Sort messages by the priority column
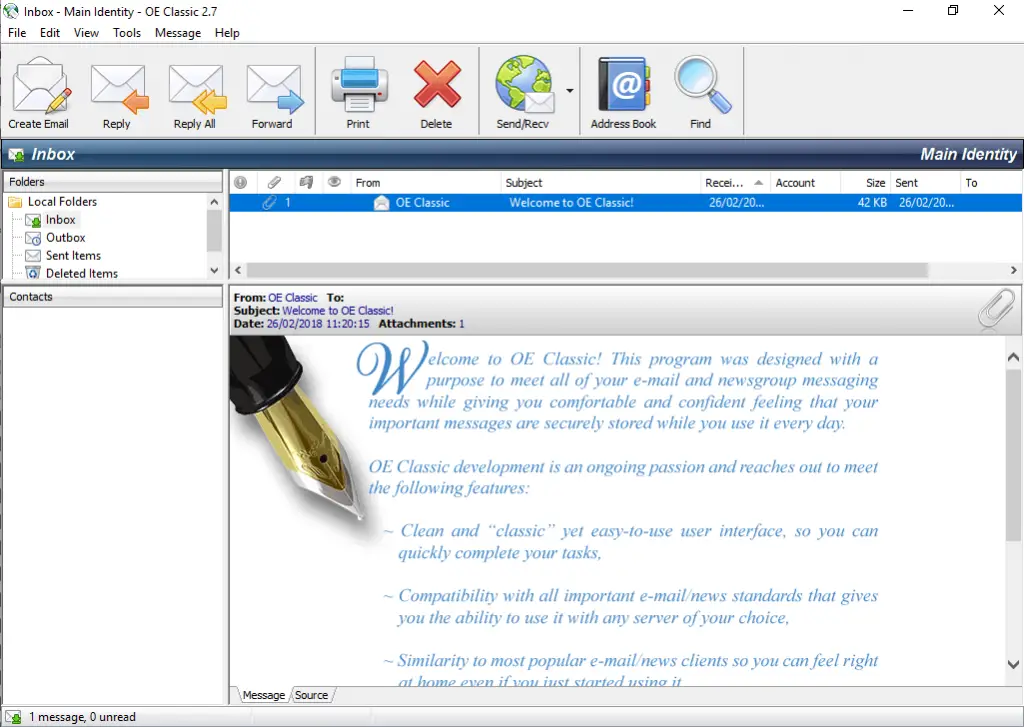 tap(241, 182)
